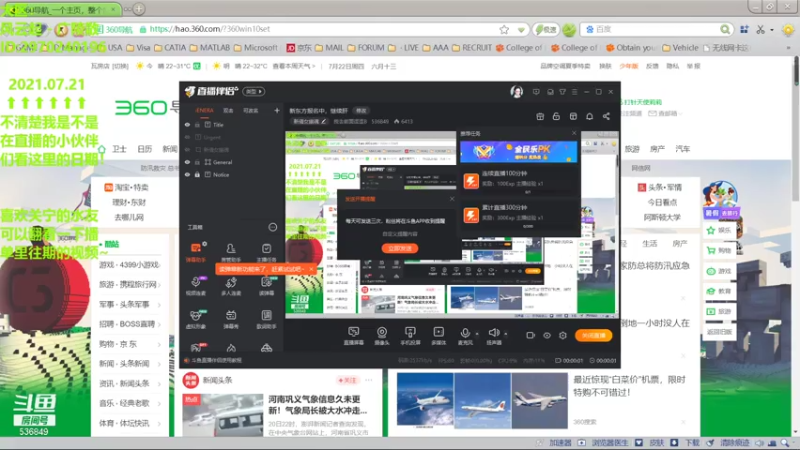Open the 虚拟形象 tool icon
The height and width of the screenshot is (450, 800).
pos(195,319)
